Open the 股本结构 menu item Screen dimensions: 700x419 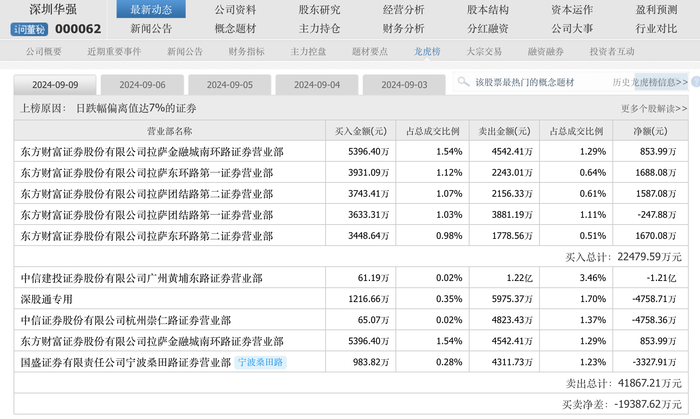click(488, 9)
